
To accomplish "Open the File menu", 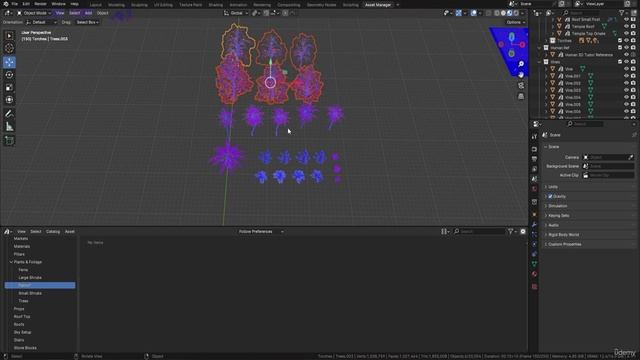I will click(x=14, y=4).
